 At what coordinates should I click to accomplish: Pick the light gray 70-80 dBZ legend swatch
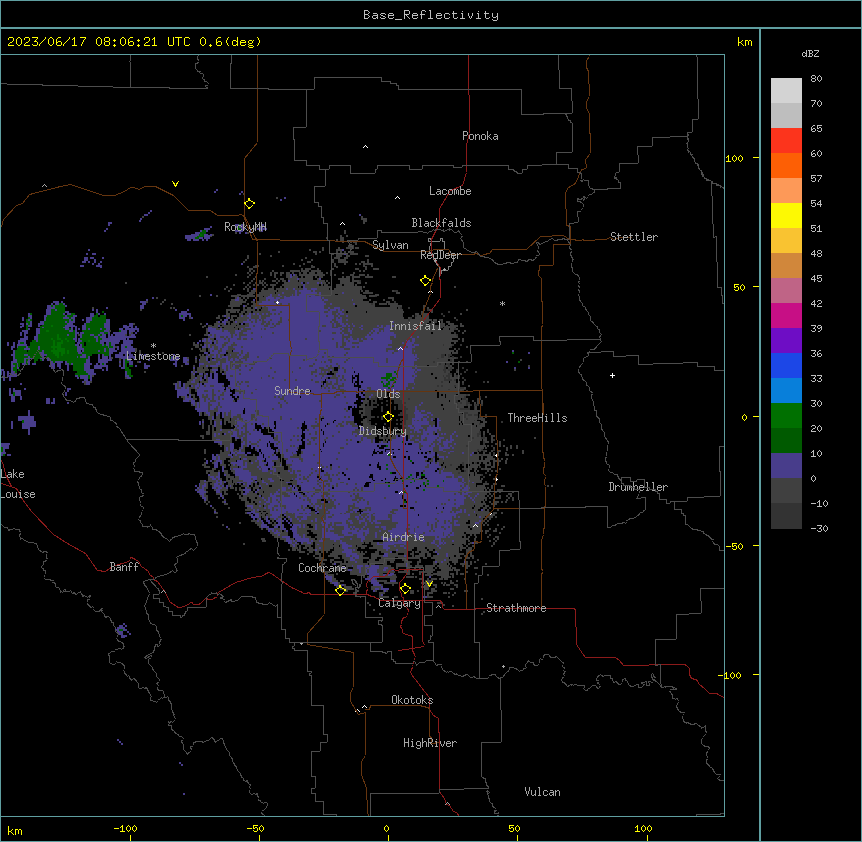pyautogui.click(x=786, y=91)
